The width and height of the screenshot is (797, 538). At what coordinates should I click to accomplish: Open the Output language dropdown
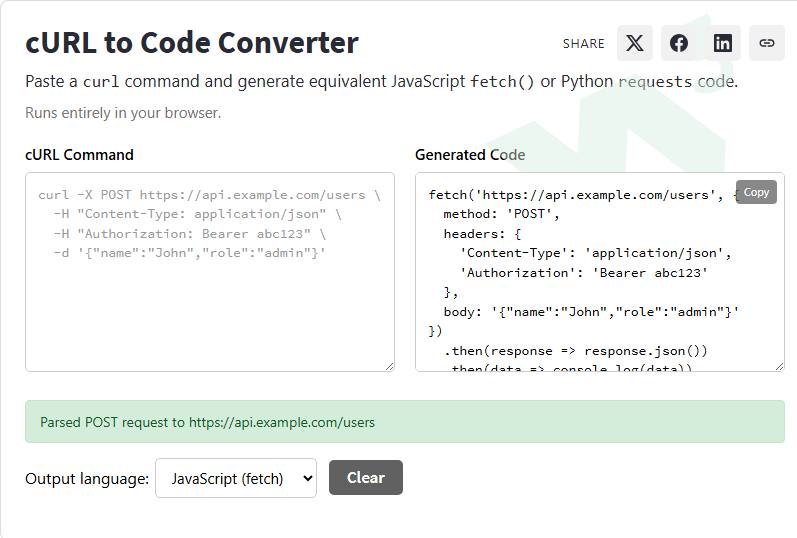point(236,478)
